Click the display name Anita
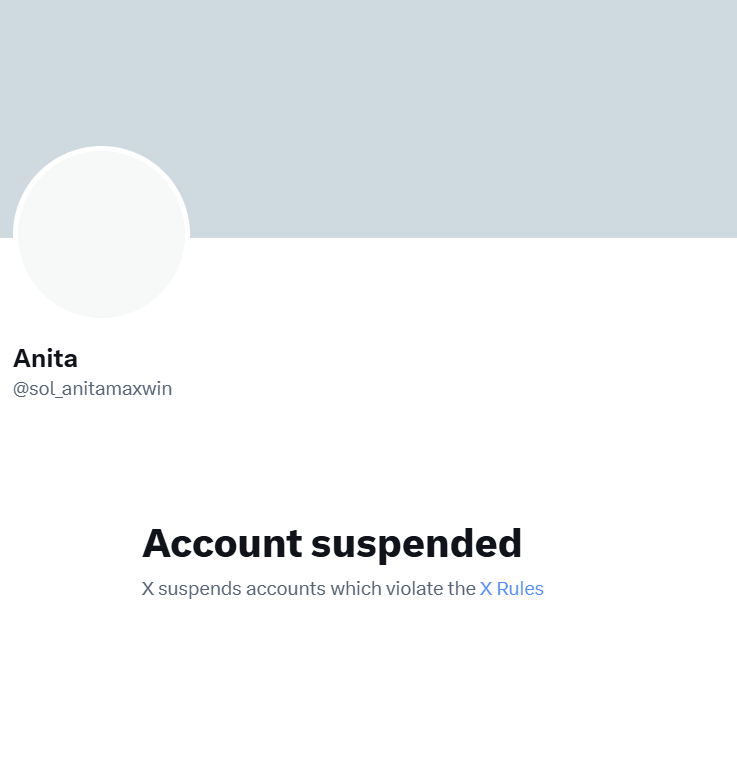 coord(45,358)
